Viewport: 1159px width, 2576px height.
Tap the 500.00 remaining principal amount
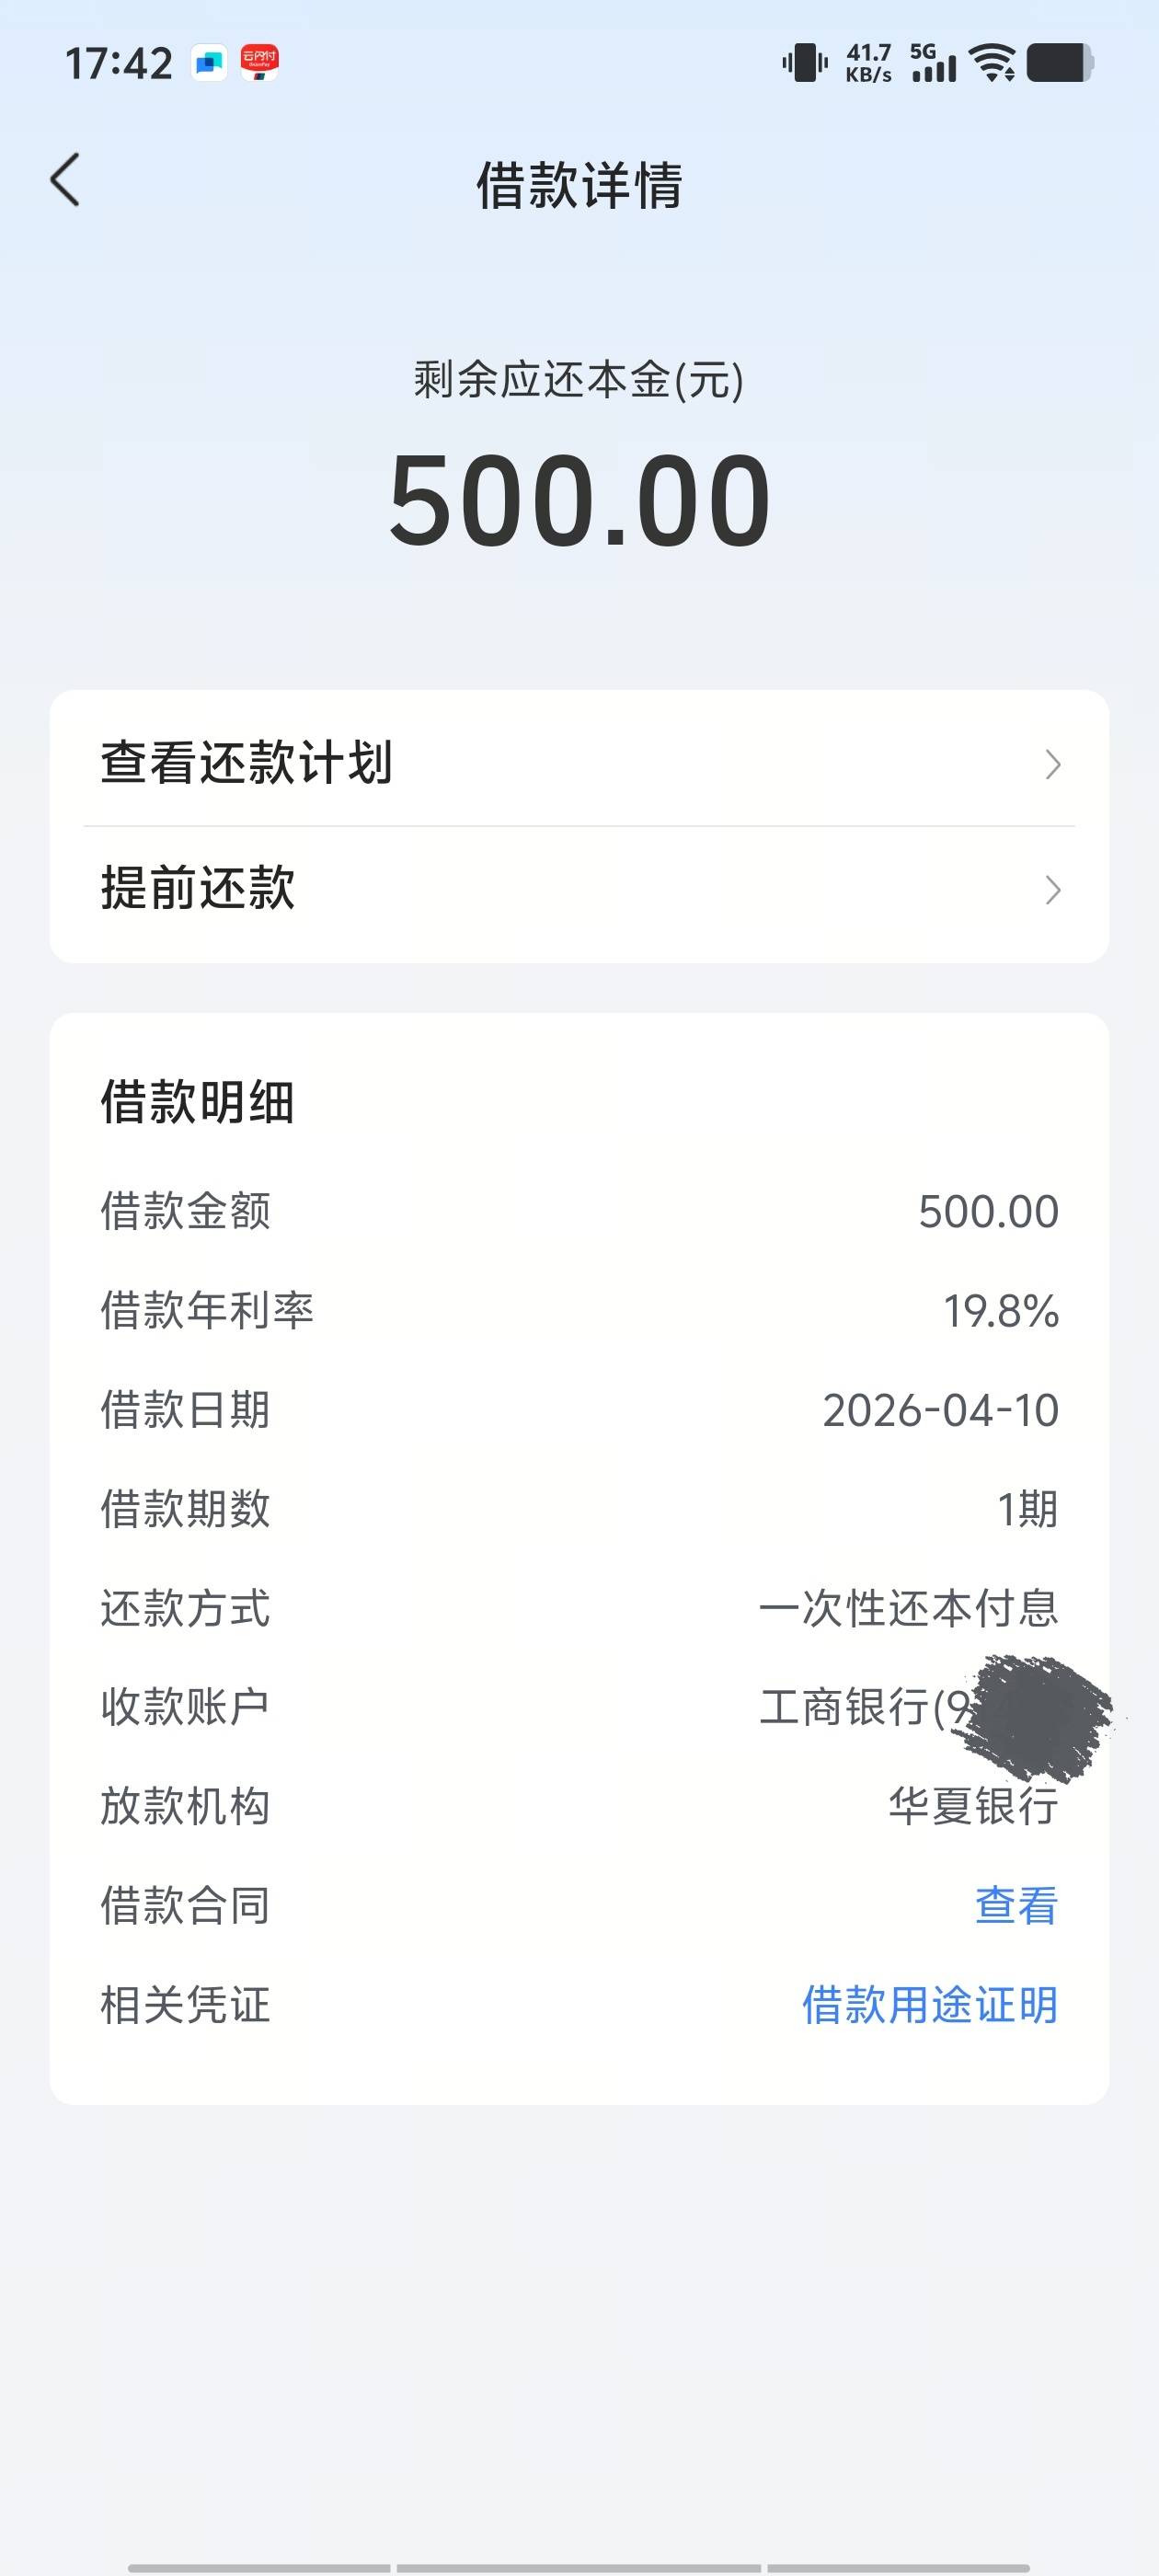[x=579, y=500]
